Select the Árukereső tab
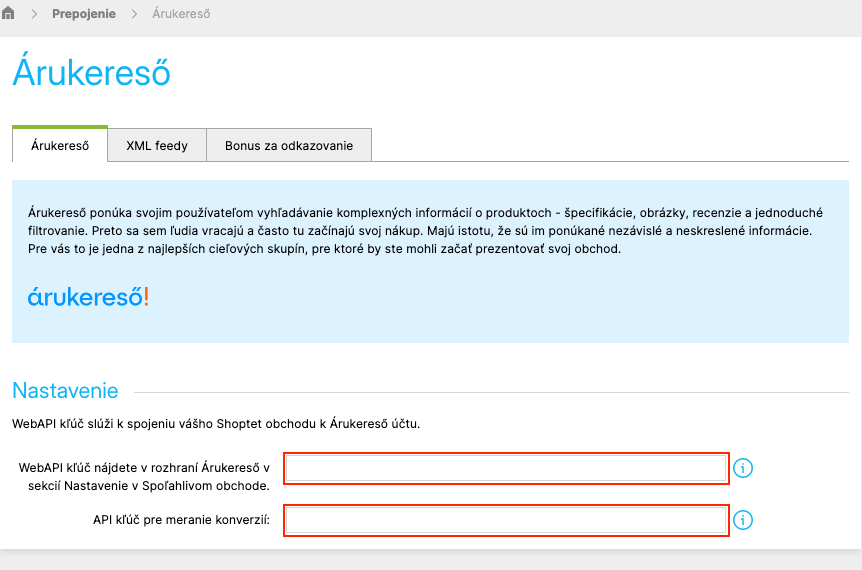The height and width of the screenshot is (570, 862). (60, 145)
